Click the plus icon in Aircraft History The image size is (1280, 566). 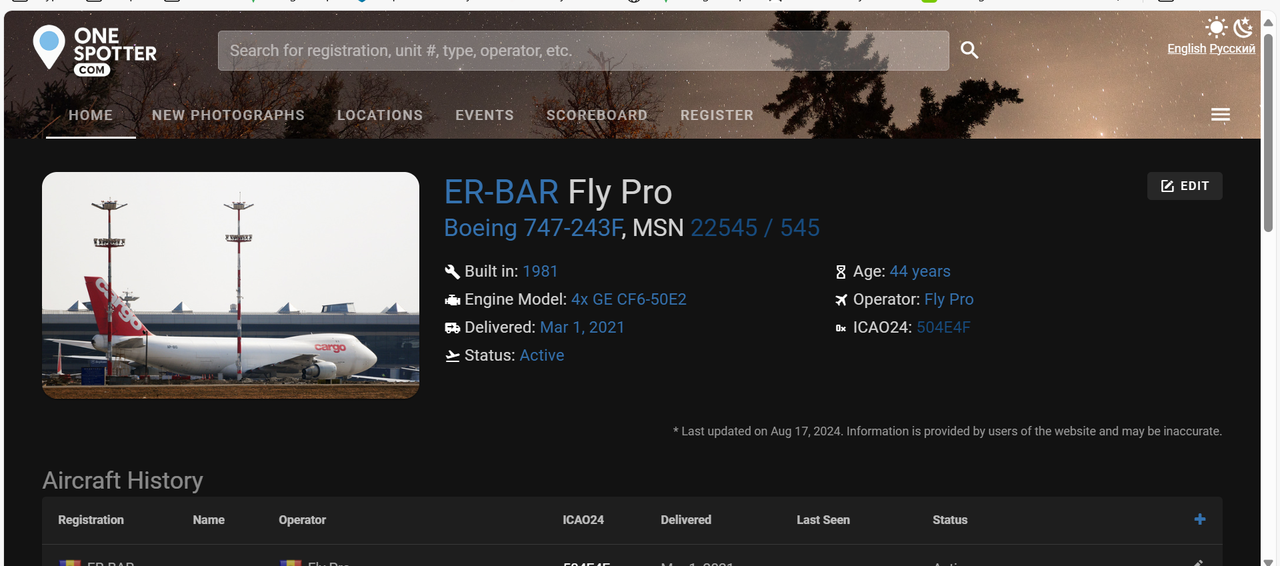tap(1200, 519)
